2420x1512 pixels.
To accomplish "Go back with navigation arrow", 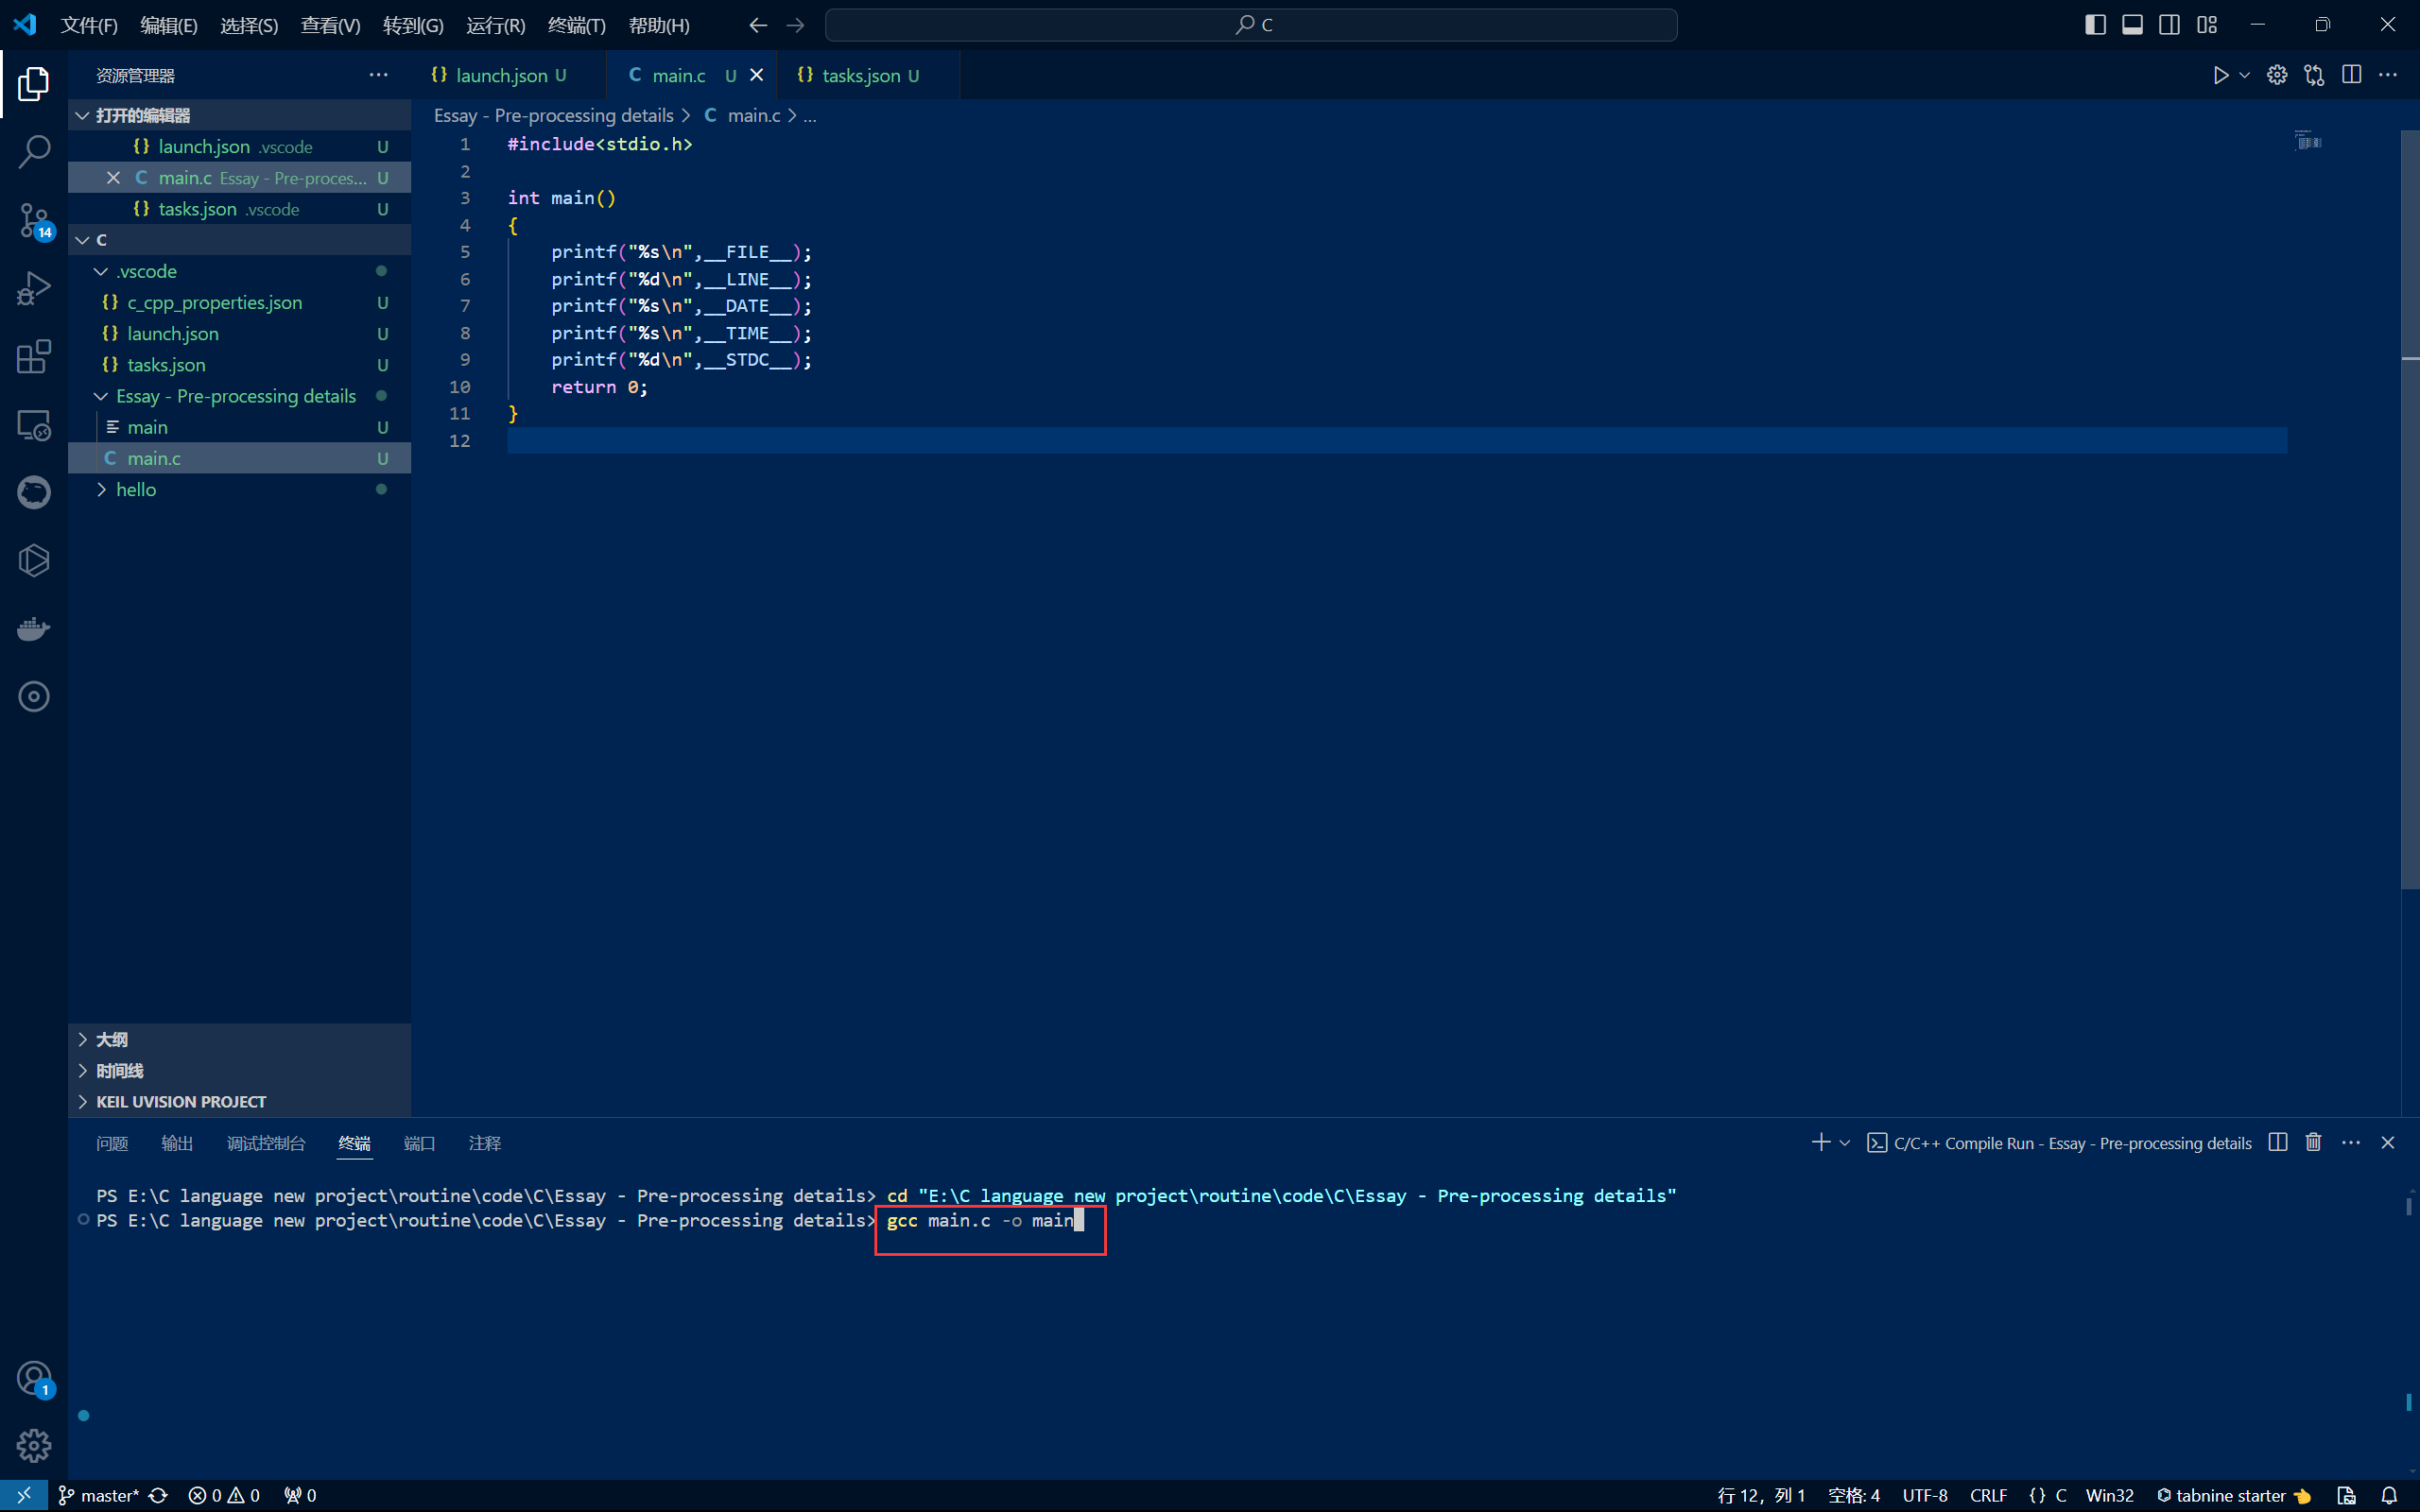I will pos(758,25).
